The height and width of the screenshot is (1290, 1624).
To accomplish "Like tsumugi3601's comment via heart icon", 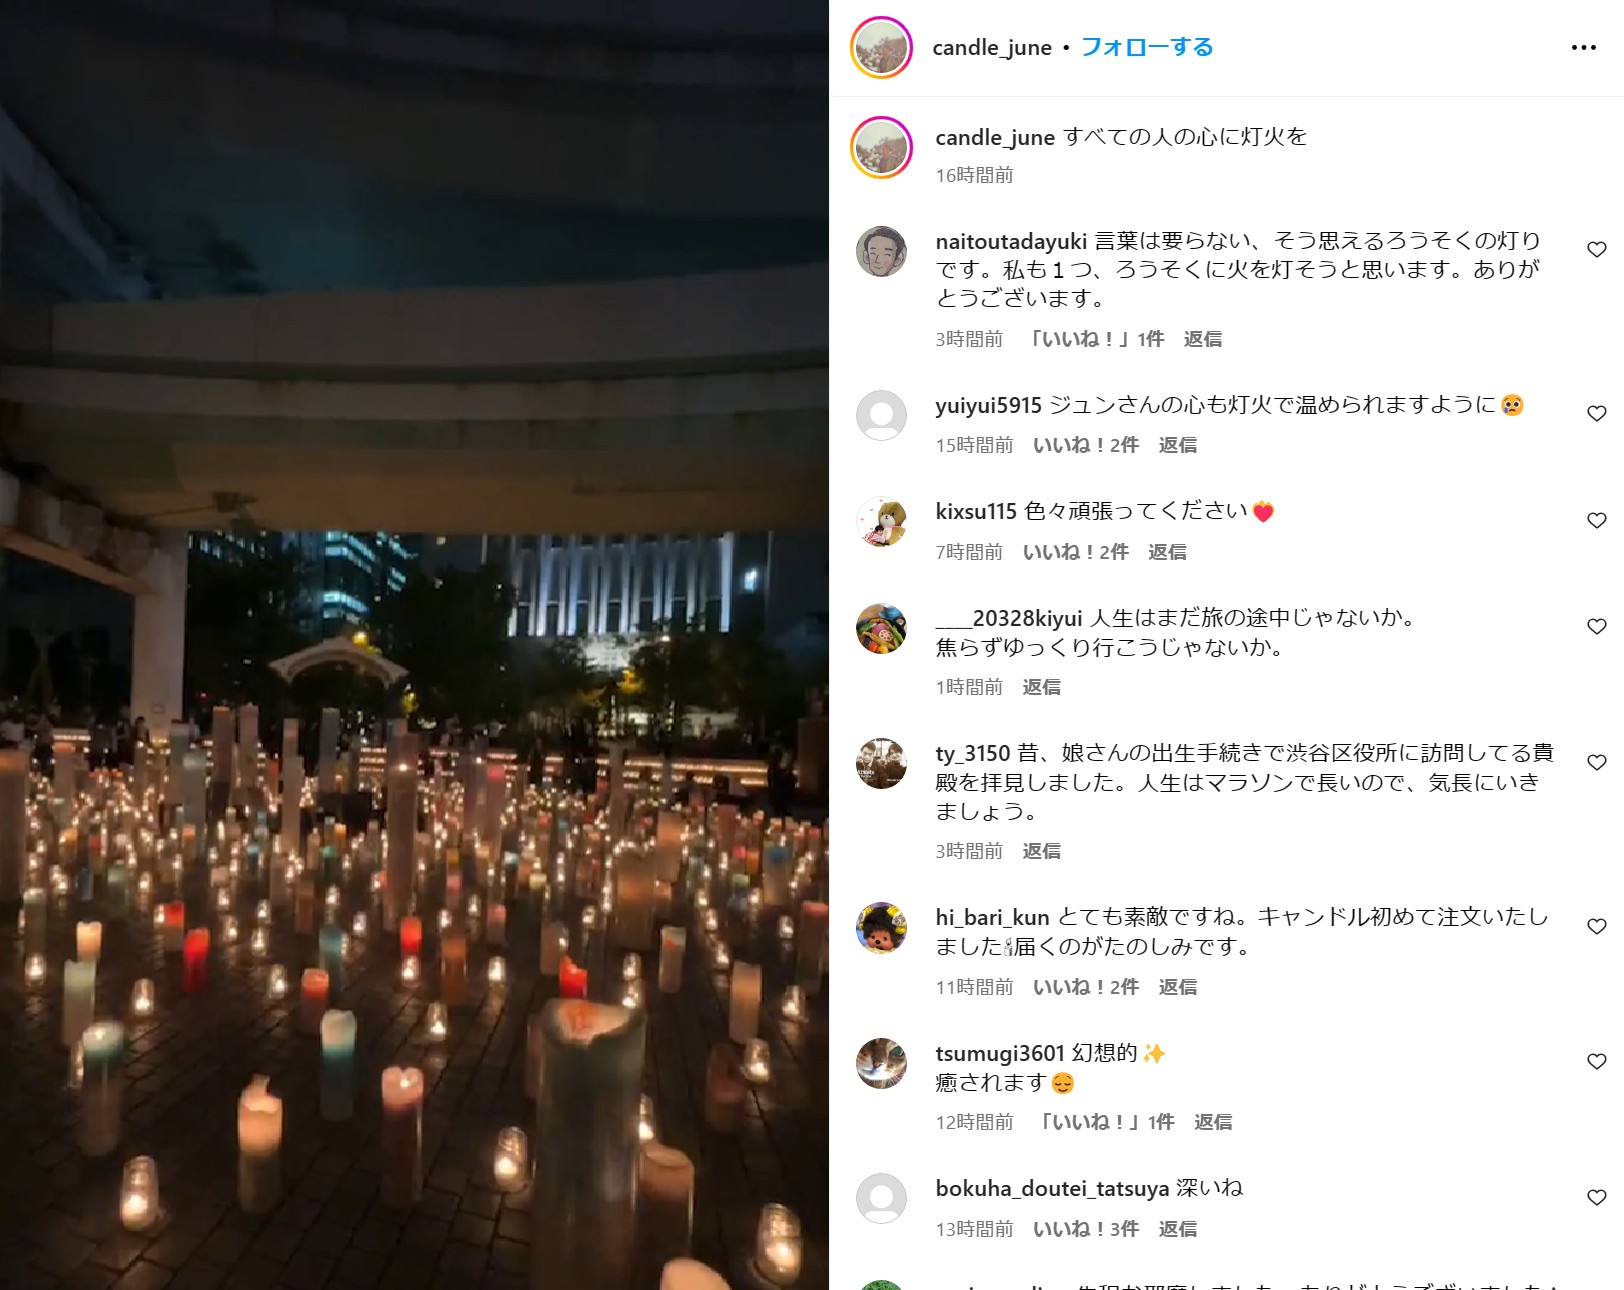I will [1596, 1061].
